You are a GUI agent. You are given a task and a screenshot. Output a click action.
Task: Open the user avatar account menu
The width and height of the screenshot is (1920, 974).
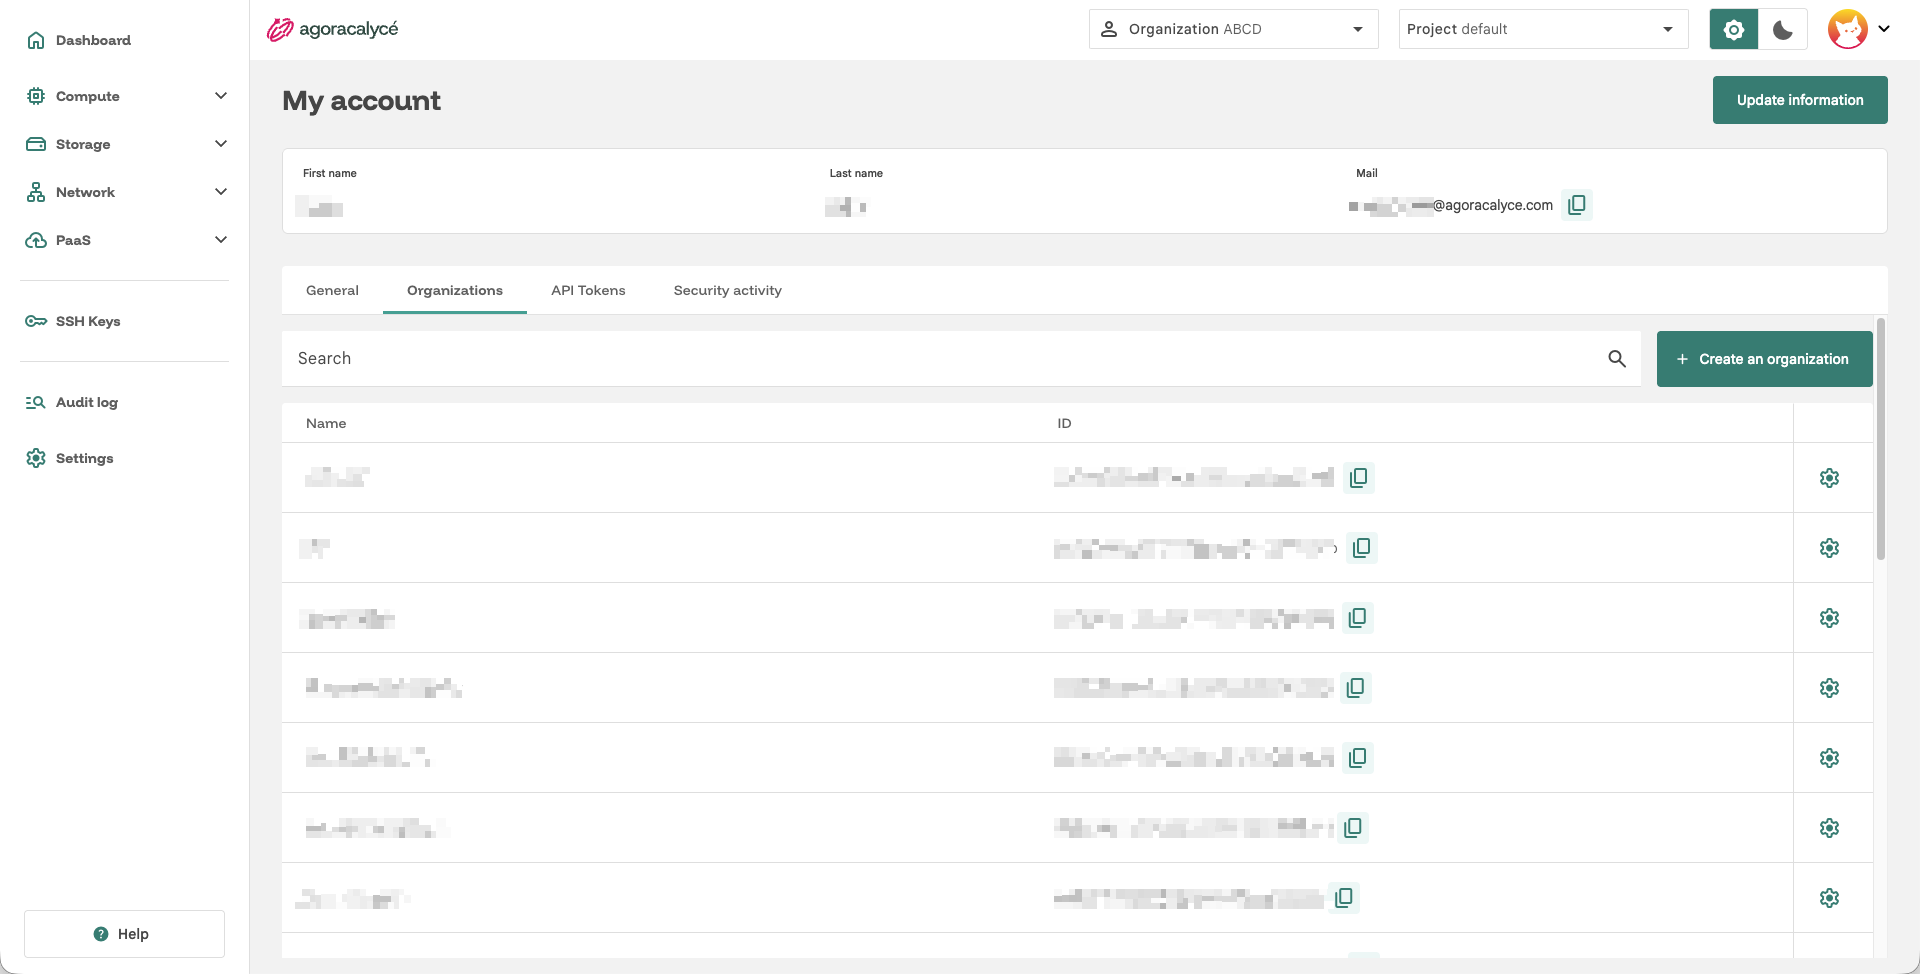[x=1859, y=29]
